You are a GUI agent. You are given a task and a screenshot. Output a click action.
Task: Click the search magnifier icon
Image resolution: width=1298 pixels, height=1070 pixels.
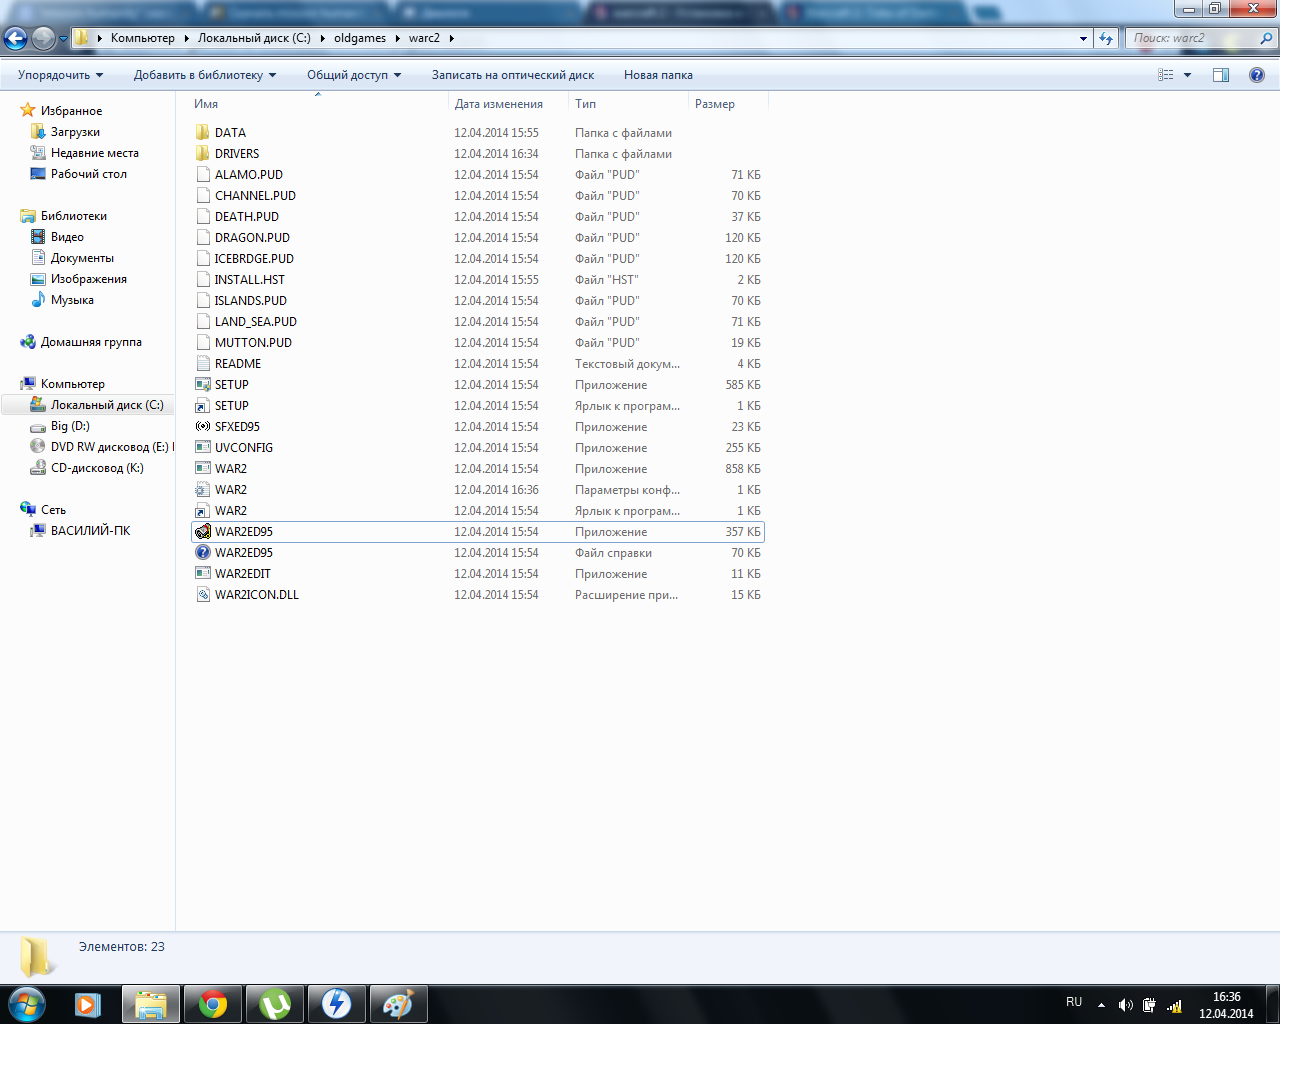[1266, 38]
